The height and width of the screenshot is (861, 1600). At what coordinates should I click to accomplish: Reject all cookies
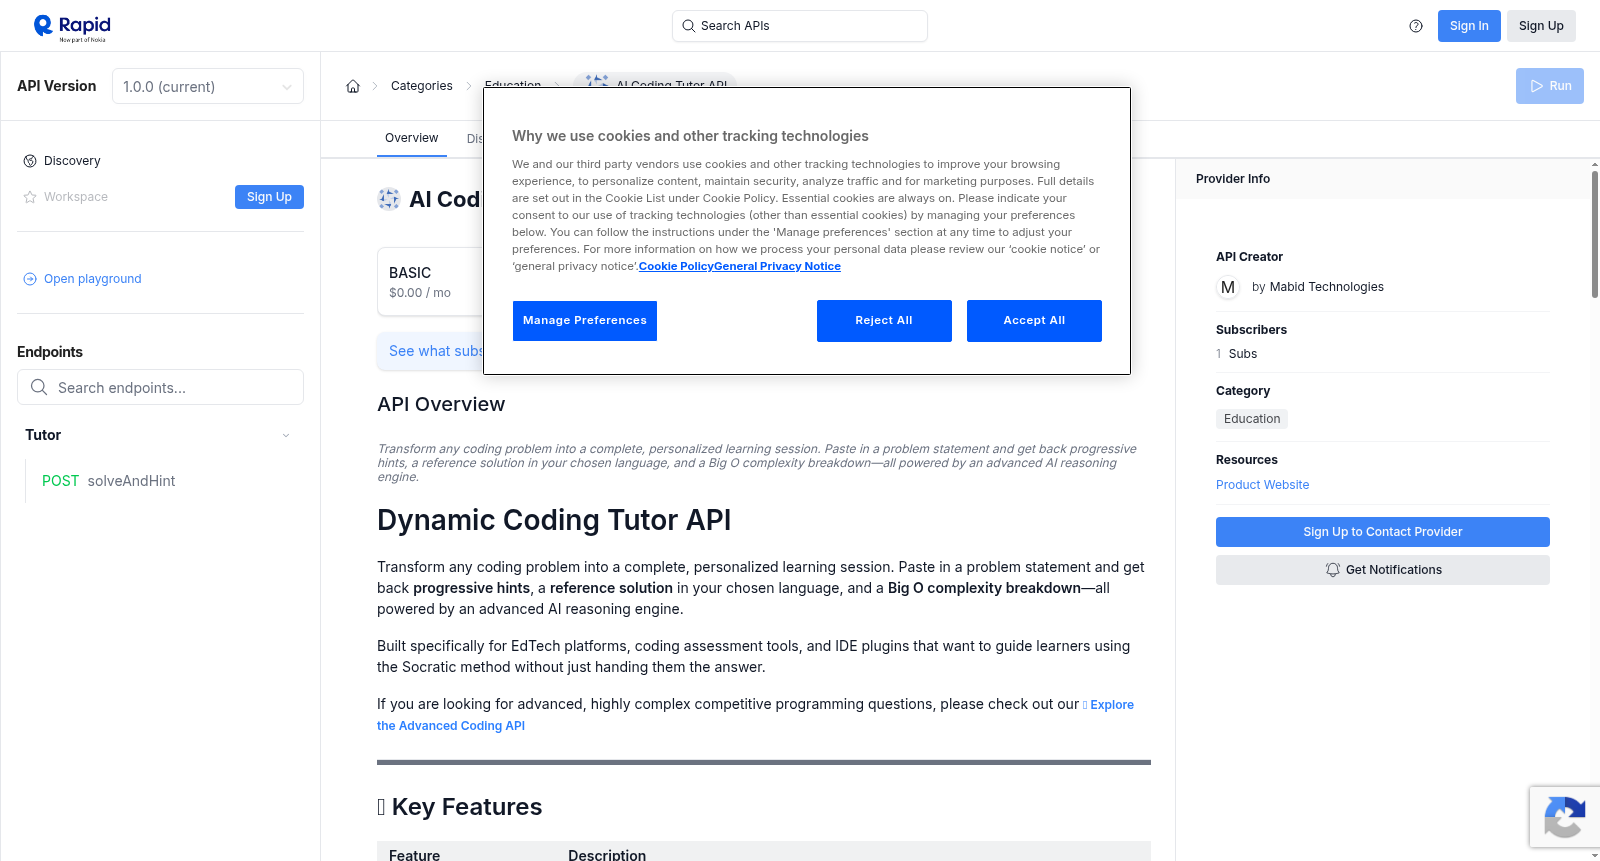click(x=884, y=321)
